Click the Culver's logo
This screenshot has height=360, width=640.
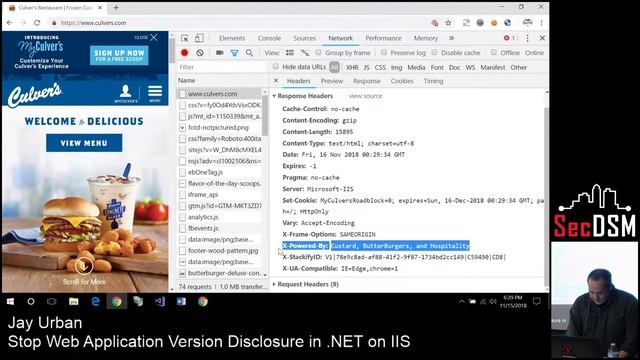pos(35,94)
